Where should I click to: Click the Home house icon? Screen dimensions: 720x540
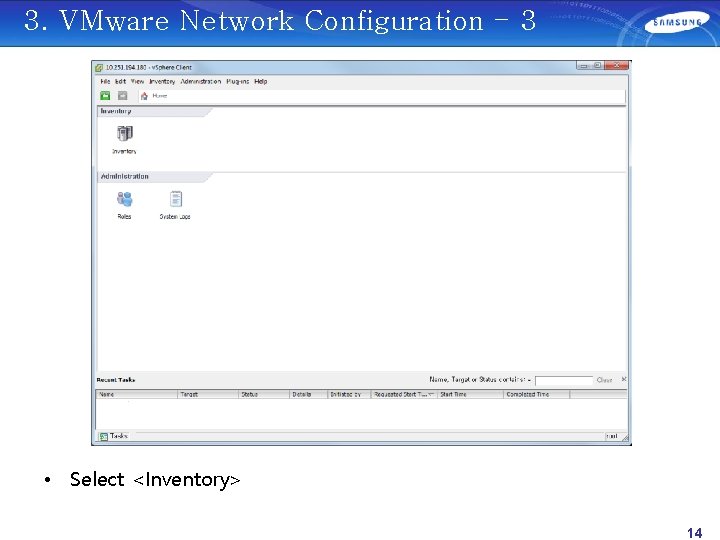[x=144, y=96]
